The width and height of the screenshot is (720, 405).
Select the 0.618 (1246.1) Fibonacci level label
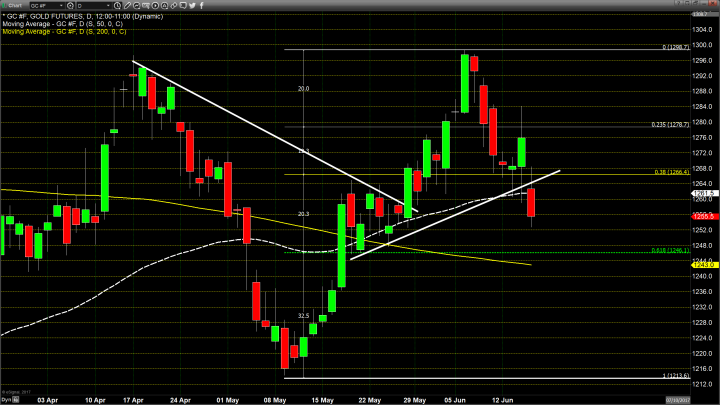(x=670, y=249)
